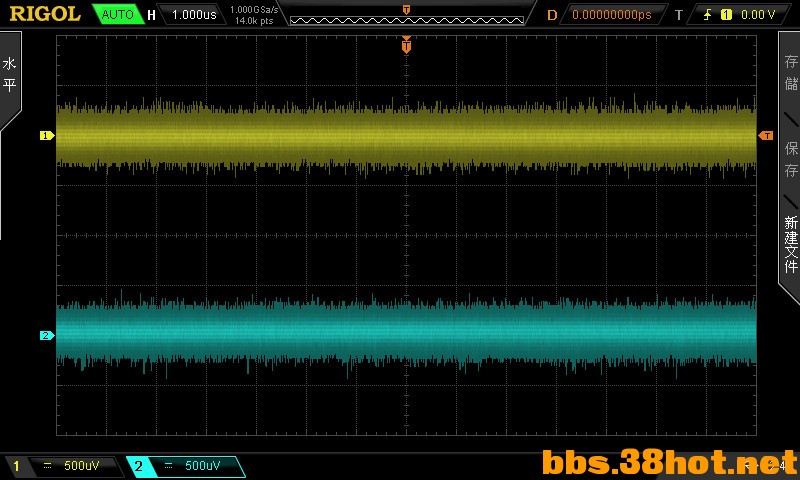Click the green AUTO status indicator
Screen dimensions: 800x480
point(117,14)
